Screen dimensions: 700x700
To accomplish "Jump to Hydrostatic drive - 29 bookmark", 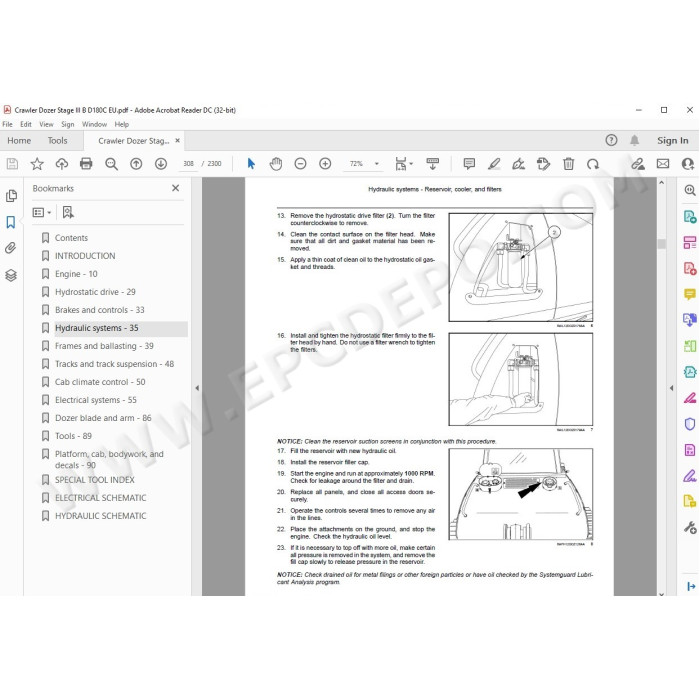I will point(95,292).
